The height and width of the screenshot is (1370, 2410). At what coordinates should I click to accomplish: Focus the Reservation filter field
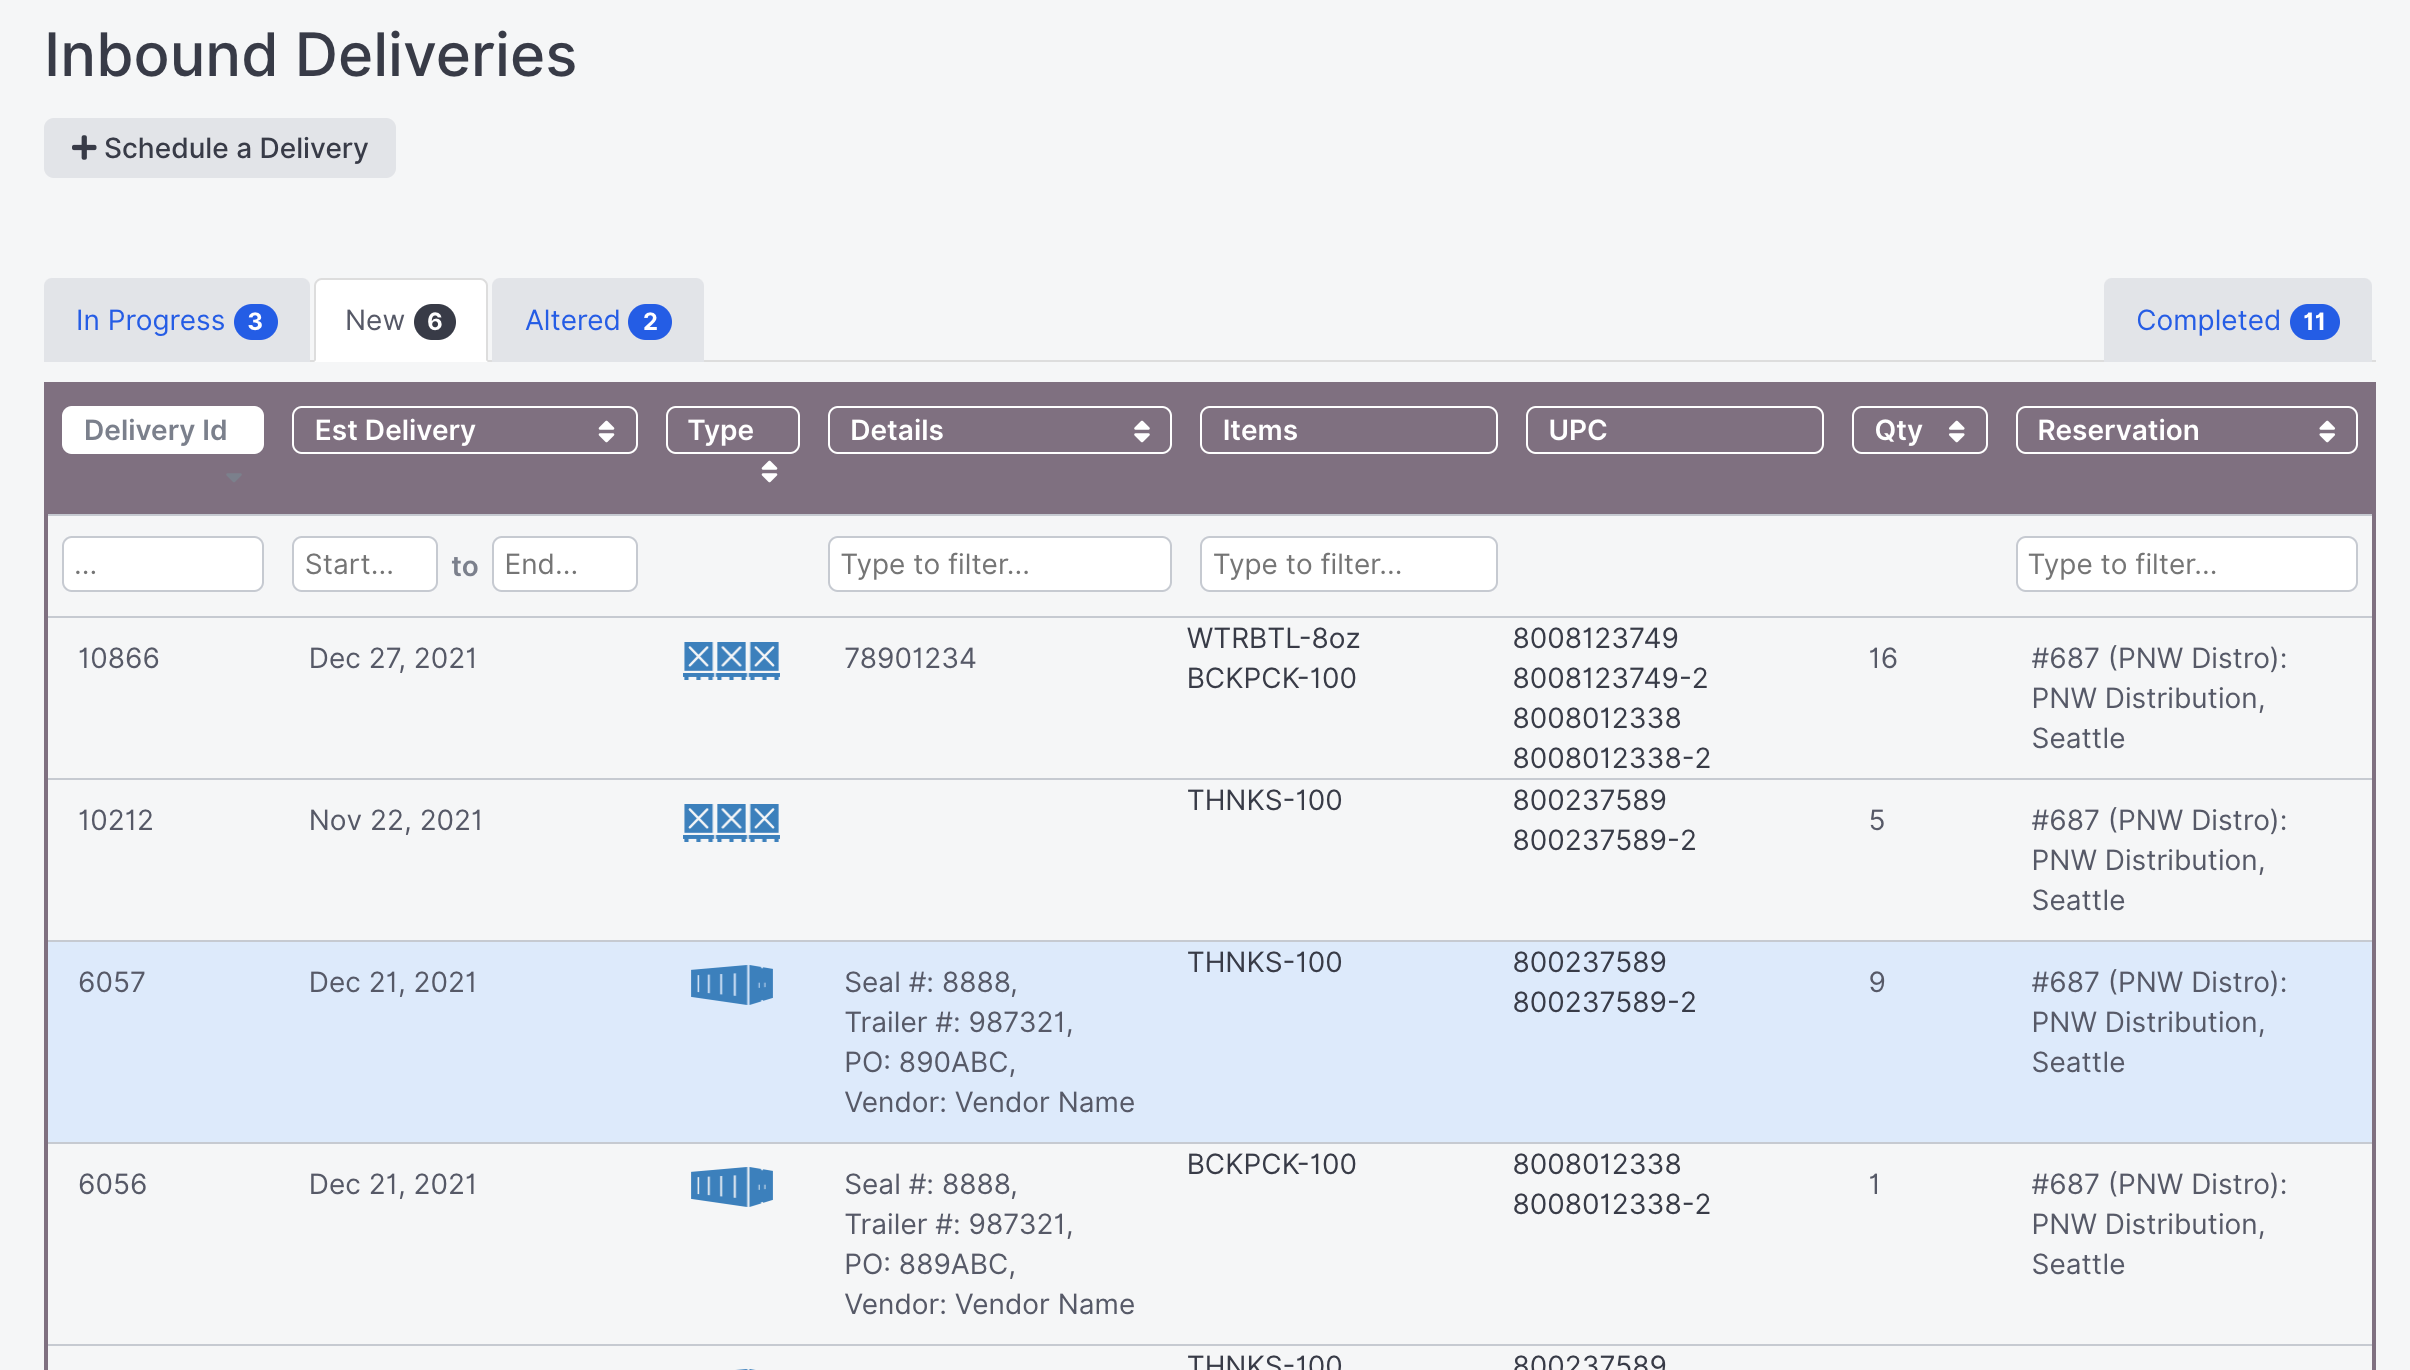[2186, 564]
